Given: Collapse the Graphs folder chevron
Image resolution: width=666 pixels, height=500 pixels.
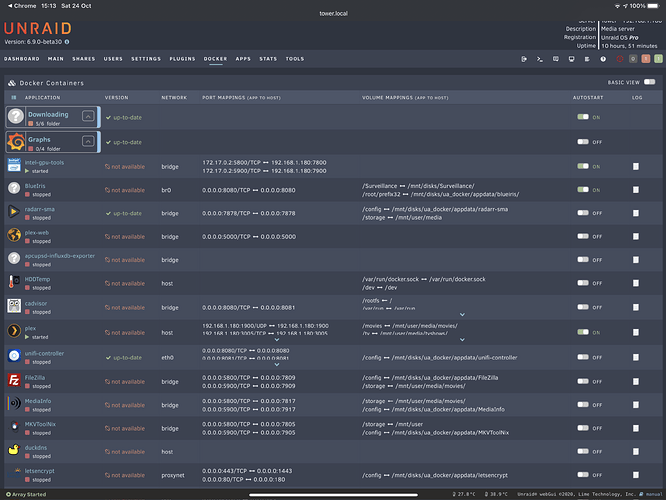Looking at the screenshot, I should [x=88, y=141].
